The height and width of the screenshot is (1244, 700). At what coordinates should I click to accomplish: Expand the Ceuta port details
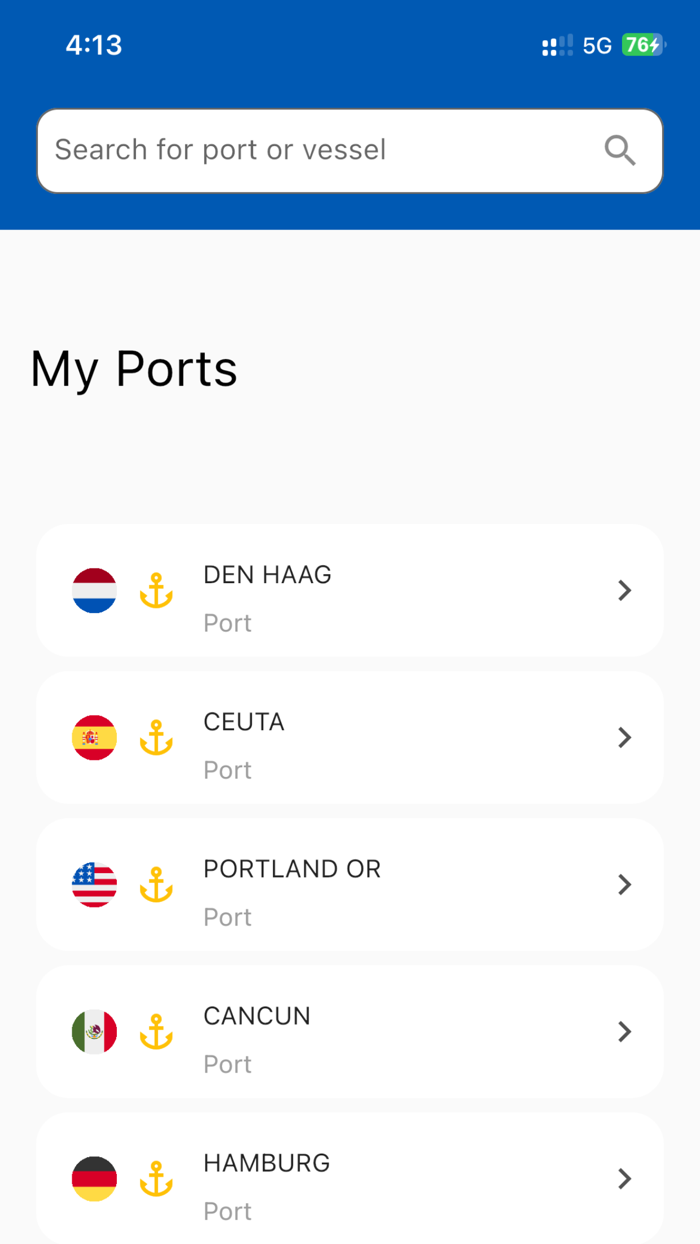(625, 738)
